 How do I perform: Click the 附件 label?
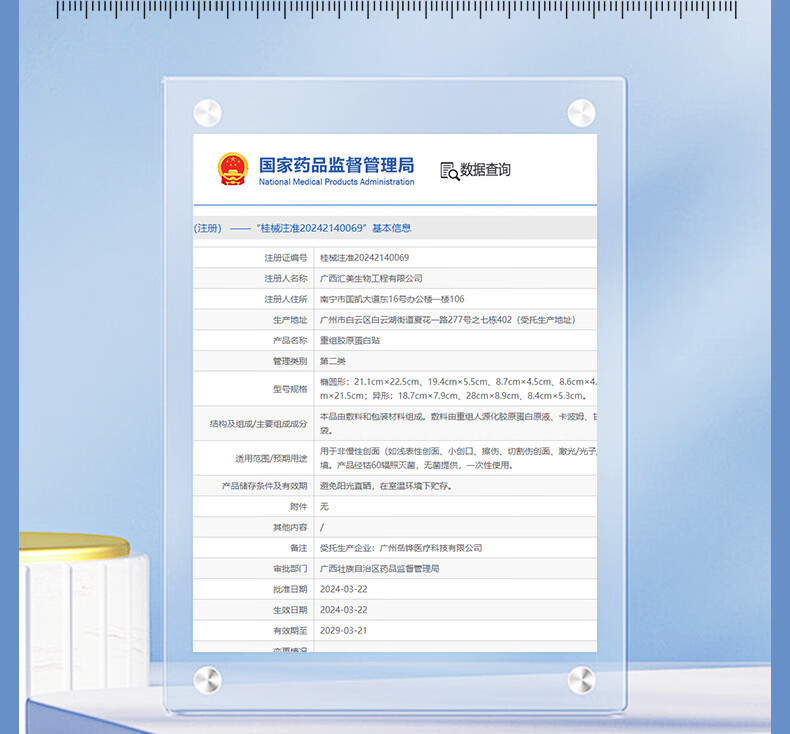pyautogui.click(x=298, y=507)
